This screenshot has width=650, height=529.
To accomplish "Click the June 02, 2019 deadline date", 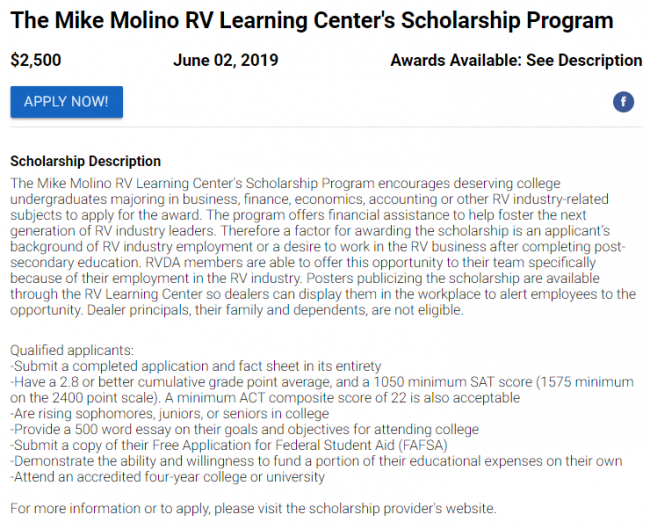I will pos(225,60).
